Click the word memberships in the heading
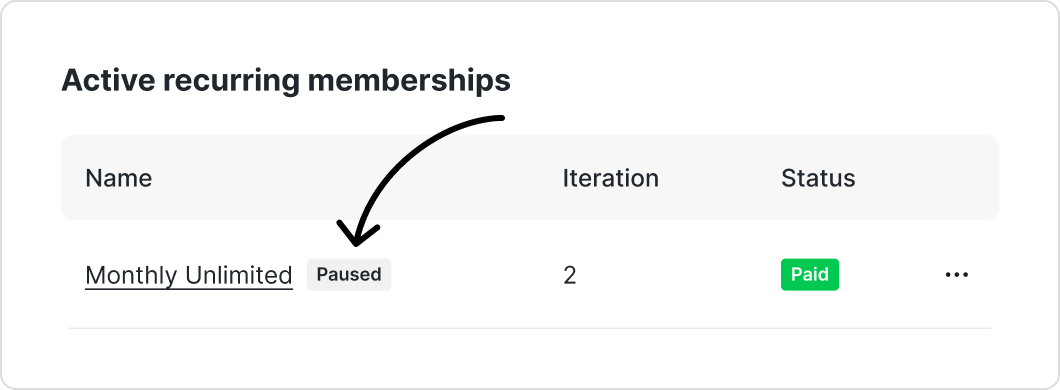 tap(409, 80)
